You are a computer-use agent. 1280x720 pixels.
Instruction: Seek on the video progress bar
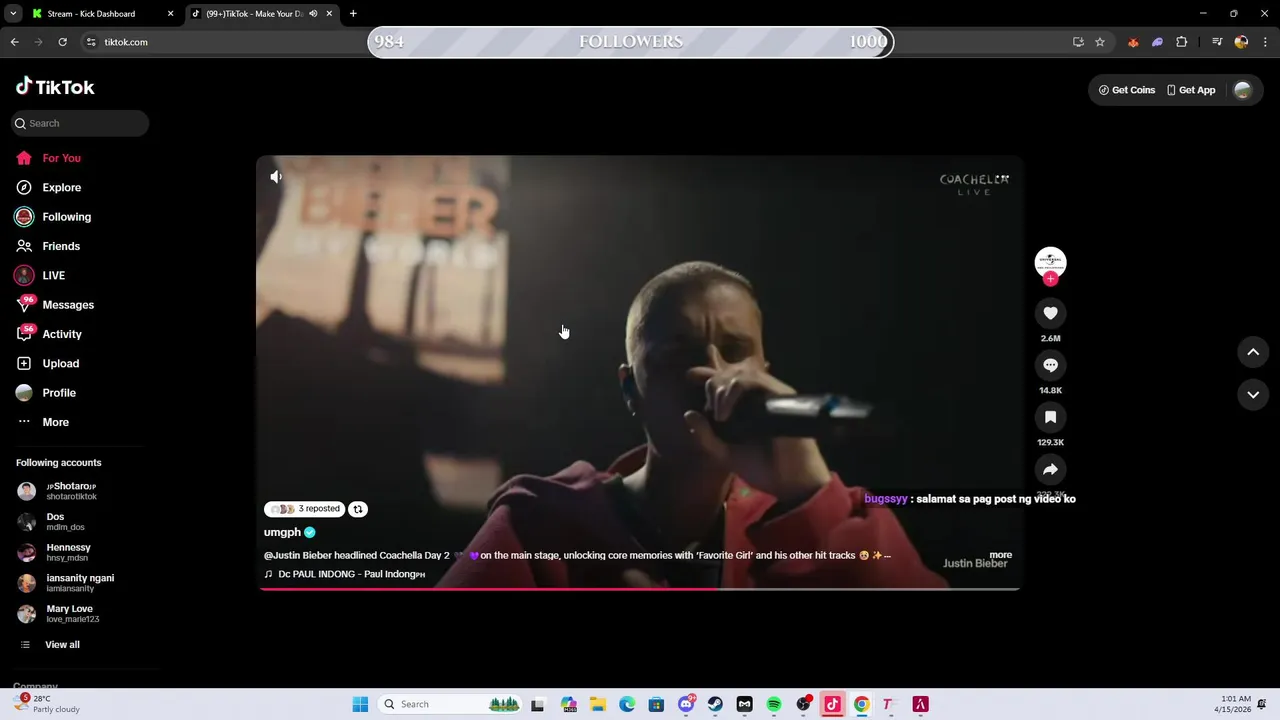click(640, 589)
